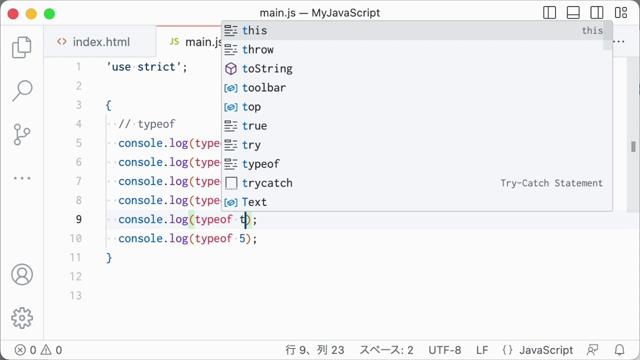Open the Accounts menu
The image size is (640, 360).
pos(22,274)
